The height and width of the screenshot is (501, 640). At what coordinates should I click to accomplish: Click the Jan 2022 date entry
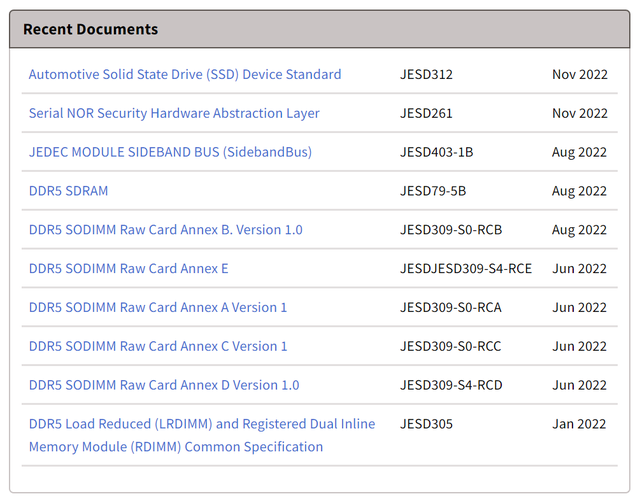coord(579,424)
